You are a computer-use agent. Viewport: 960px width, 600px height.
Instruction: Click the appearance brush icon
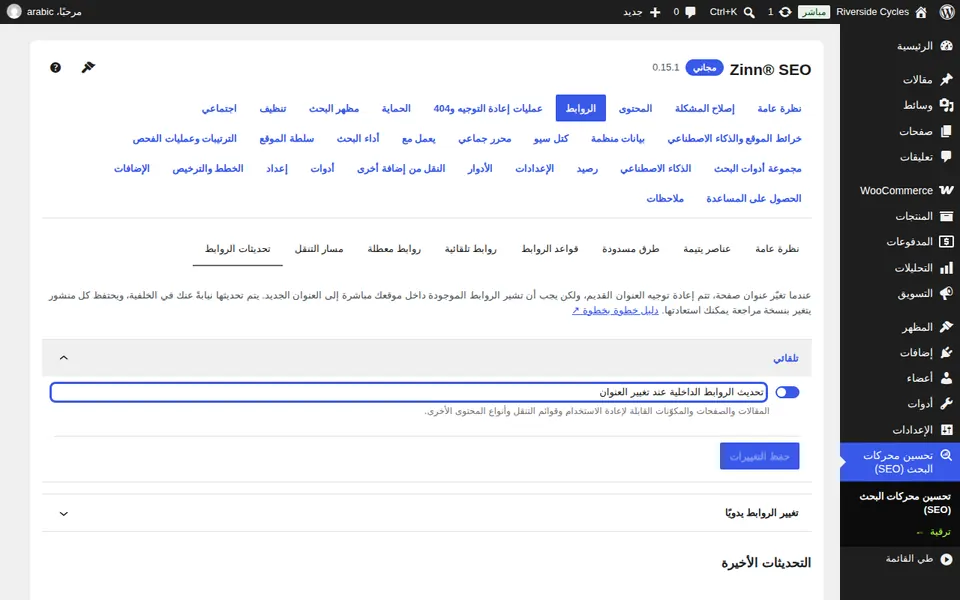click(x=947, y=327)
